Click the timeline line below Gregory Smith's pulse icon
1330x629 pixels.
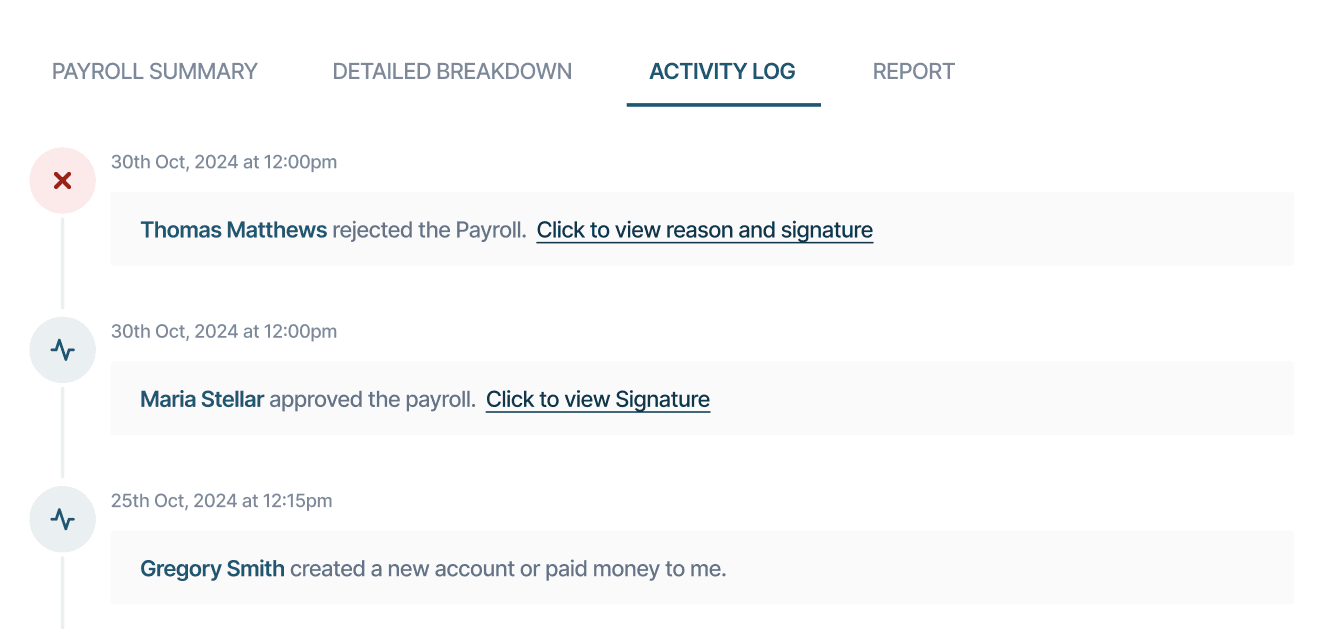click(x=62, y=595)
